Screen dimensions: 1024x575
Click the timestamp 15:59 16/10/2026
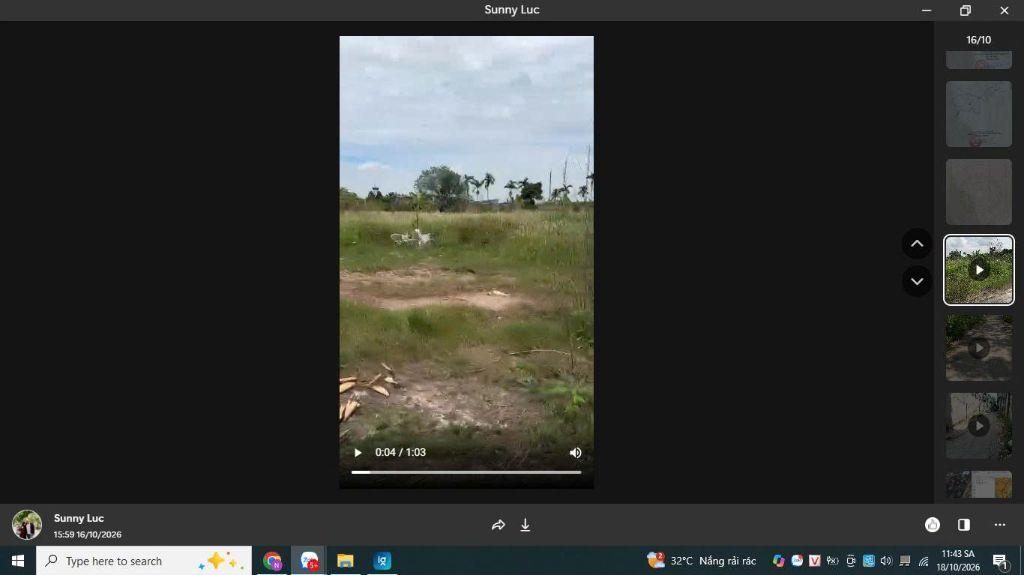pos(88,534)
